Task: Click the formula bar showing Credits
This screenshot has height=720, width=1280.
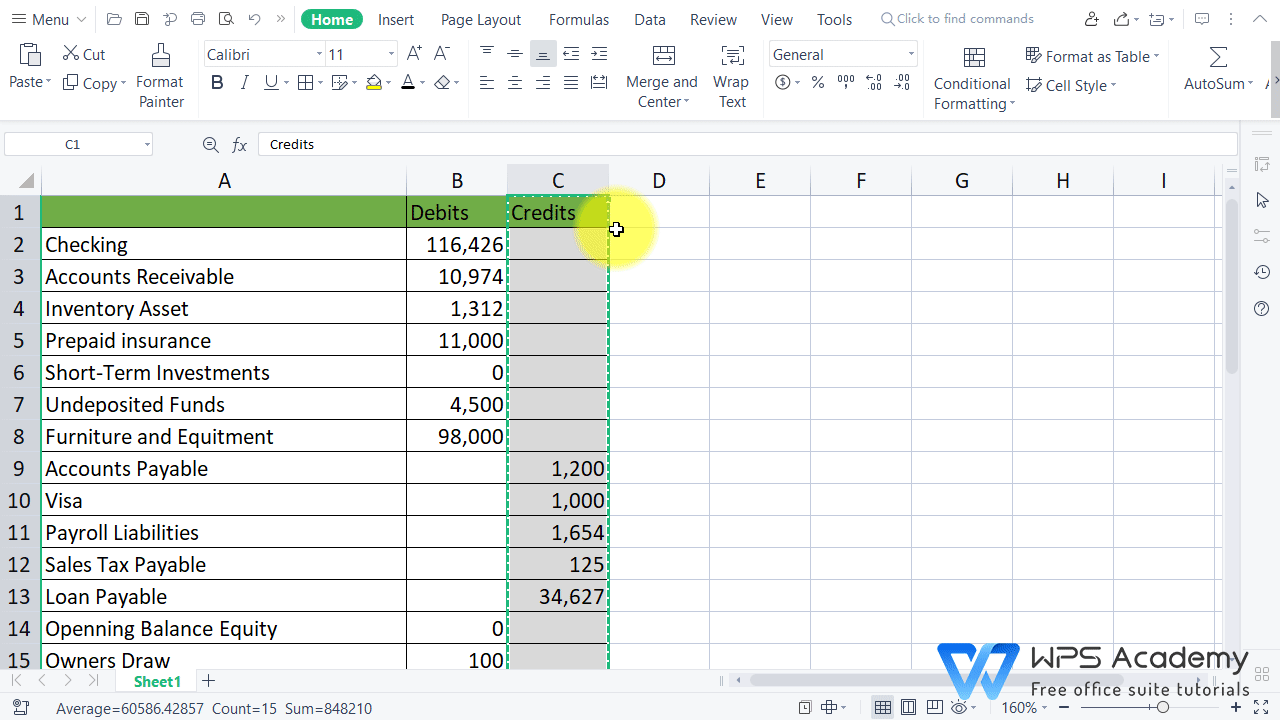Action: [x=747, y=145]
